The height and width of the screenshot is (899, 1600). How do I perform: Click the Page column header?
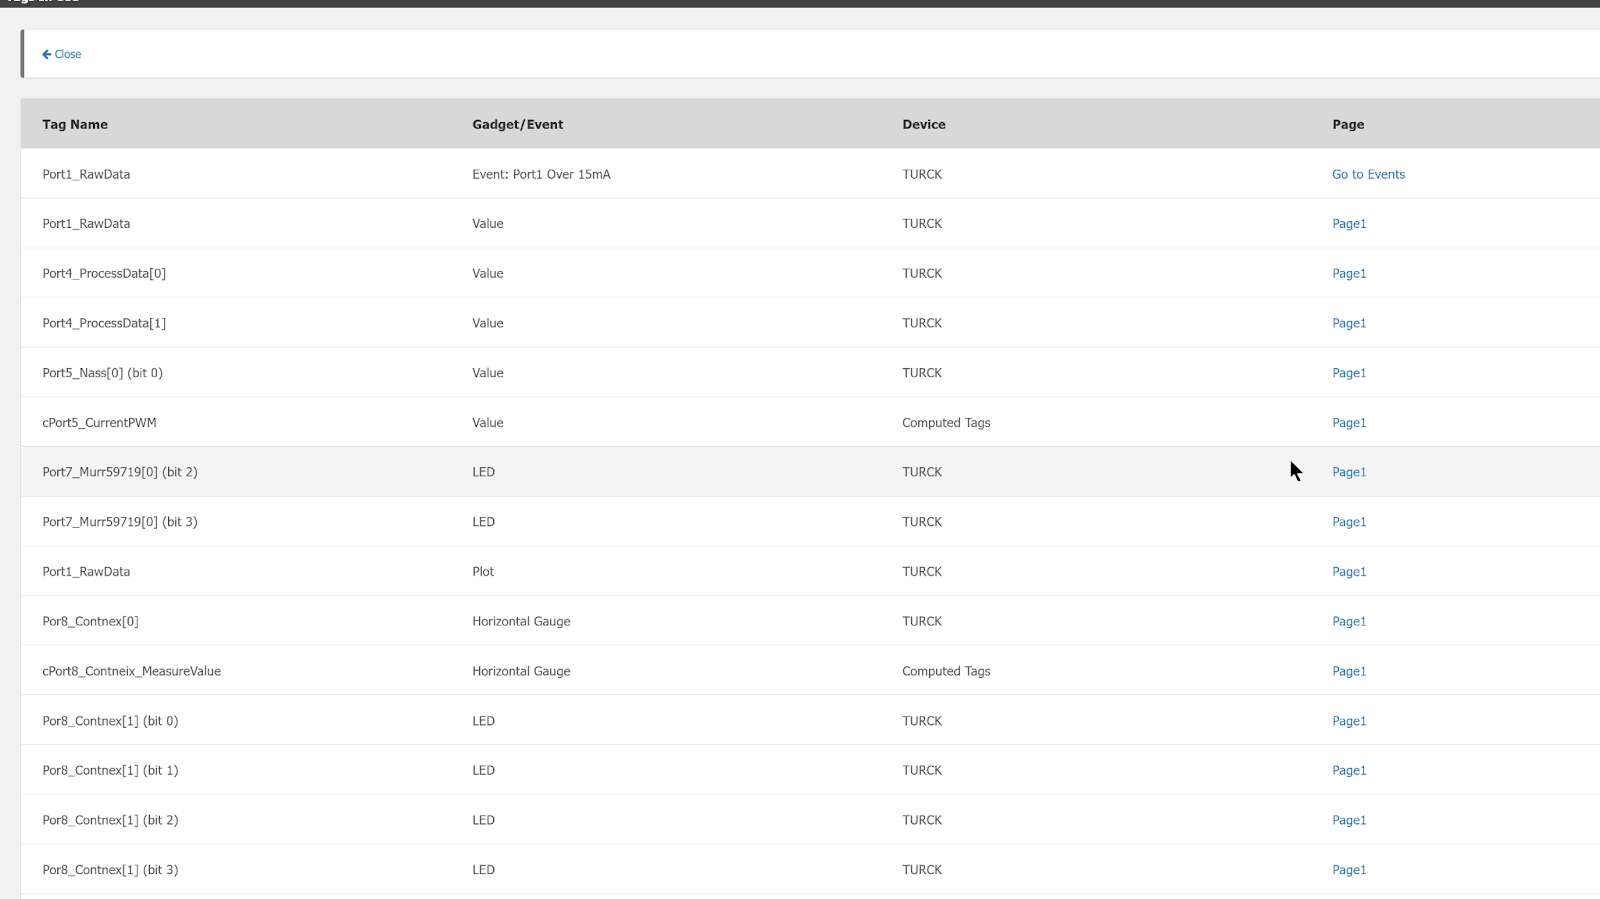[1348, 124]
